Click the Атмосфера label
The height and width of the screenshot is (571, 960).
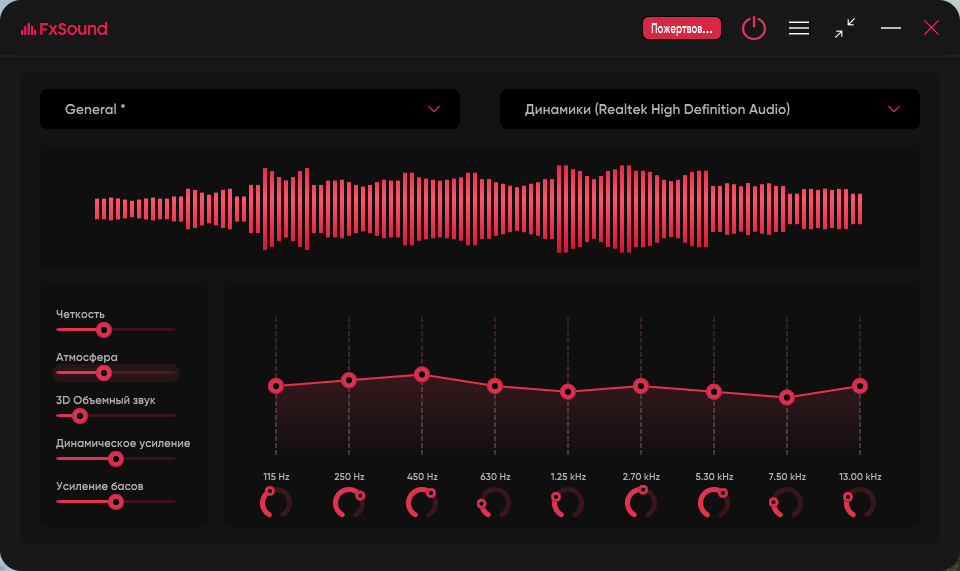(86, 357)
